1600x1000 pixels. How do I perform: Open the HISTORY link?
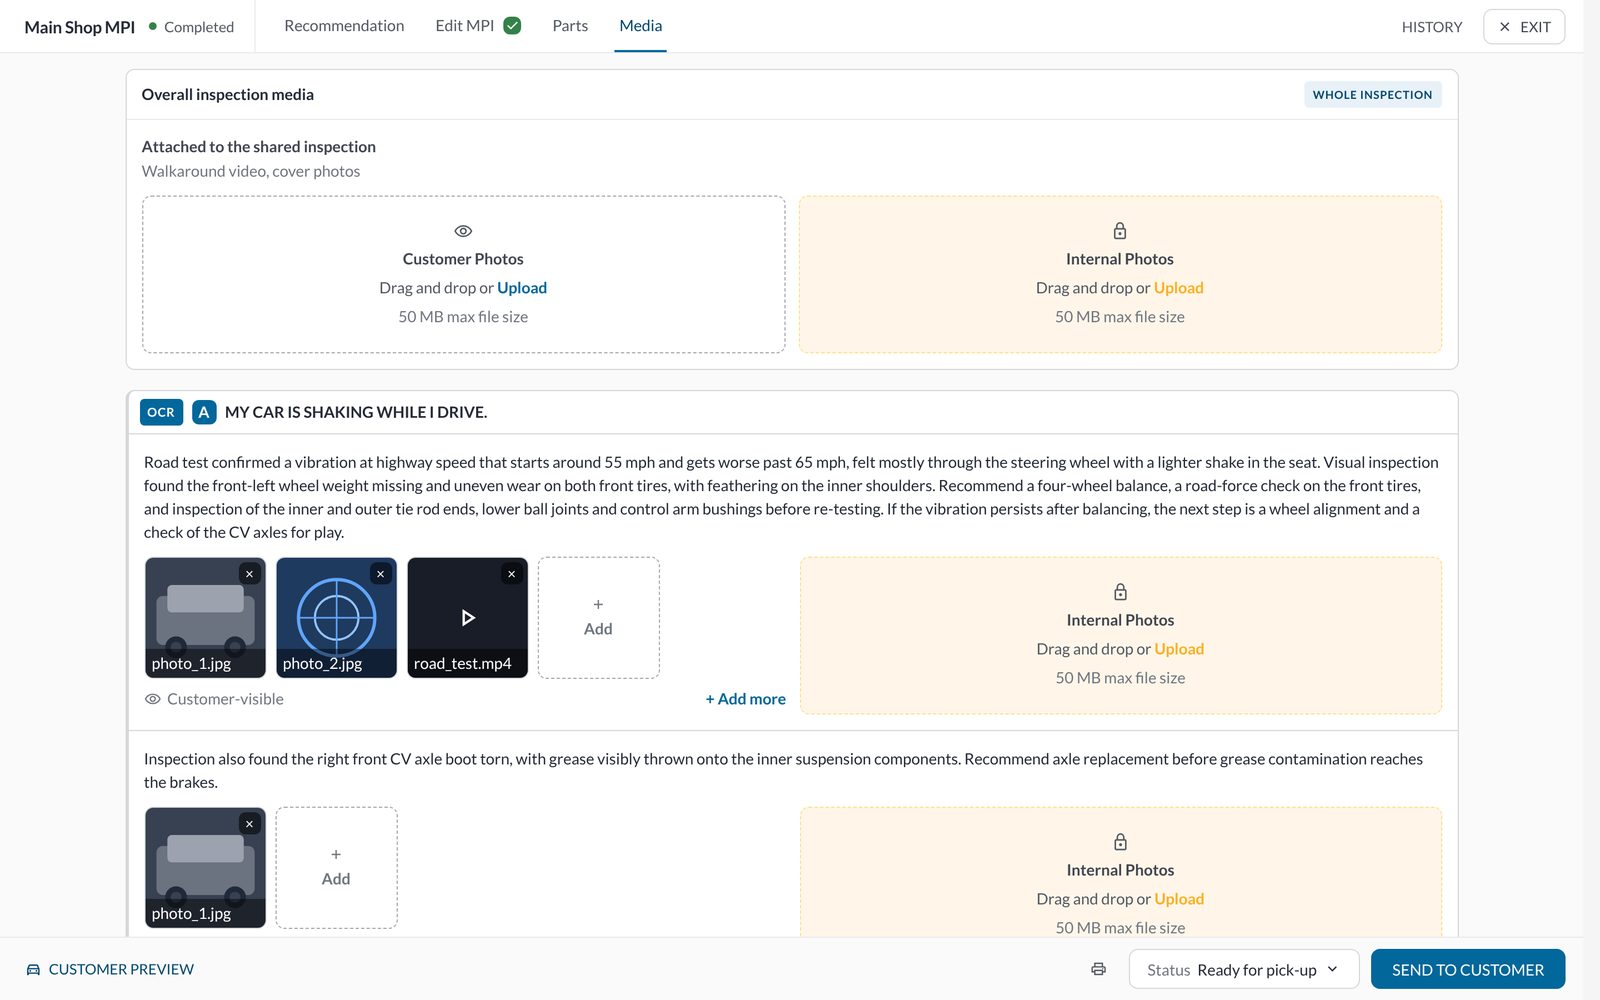(x=1432, y=27)
